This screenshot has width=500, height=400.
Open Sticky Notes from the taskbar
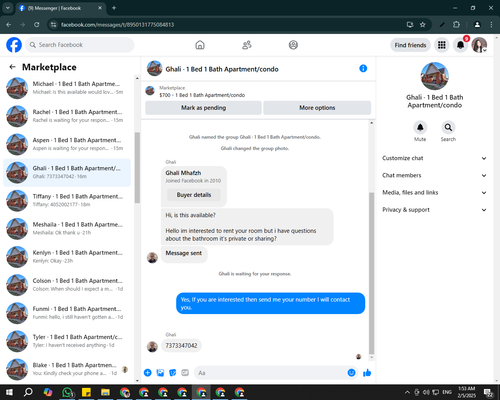(x=86, y=392)
